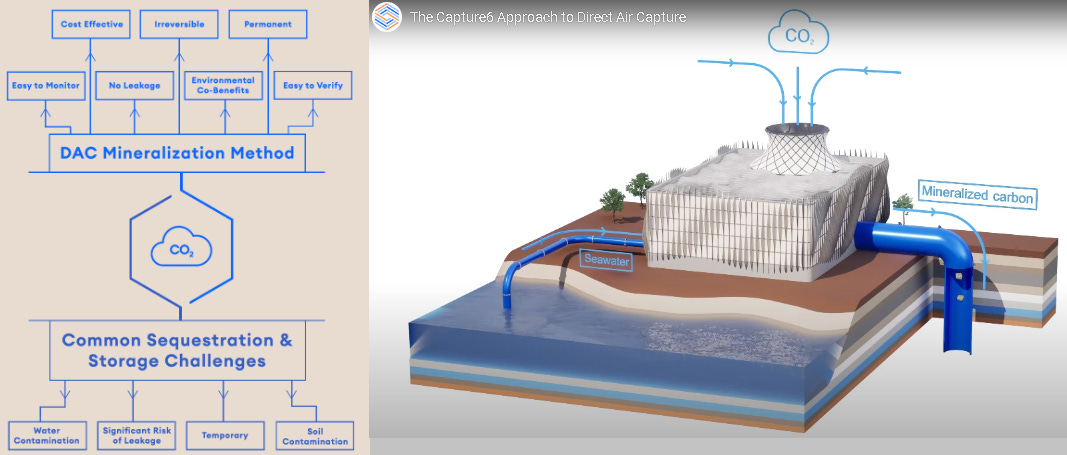Click the 'Seawater' label in the video
The image size is (1067, 455).
point(604,259)
